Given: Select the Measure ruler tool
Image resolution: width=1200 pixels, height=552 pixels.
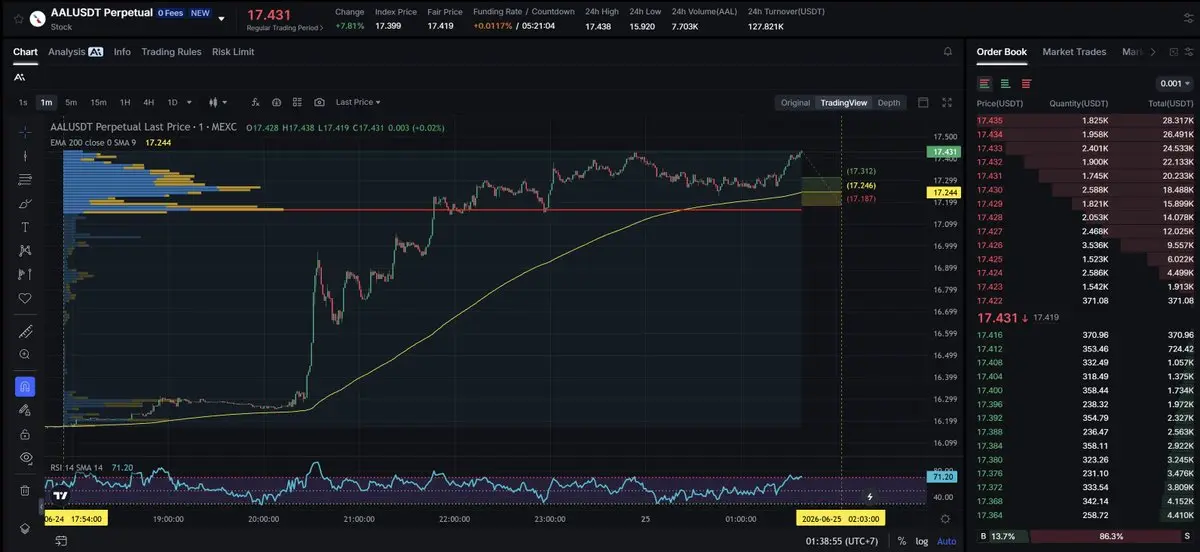Looking at the screenshot, I should tap(25, 332).
